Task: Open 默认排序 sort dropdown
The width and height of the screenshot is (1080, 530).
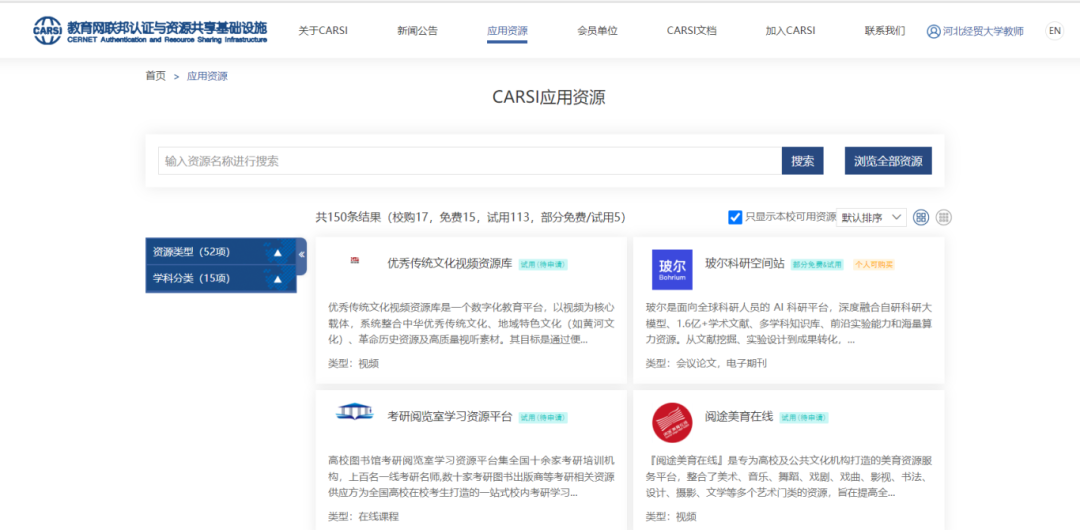Action: click(871, 217)
